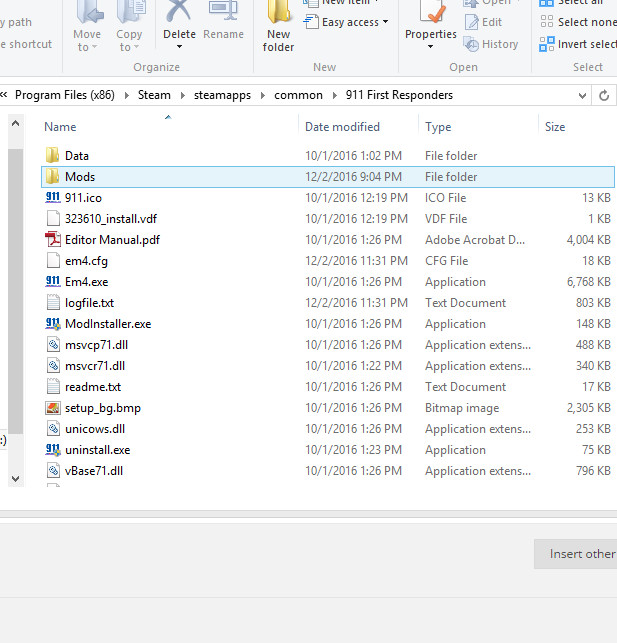
Task: Sort by Size column header
Action: 555,127
